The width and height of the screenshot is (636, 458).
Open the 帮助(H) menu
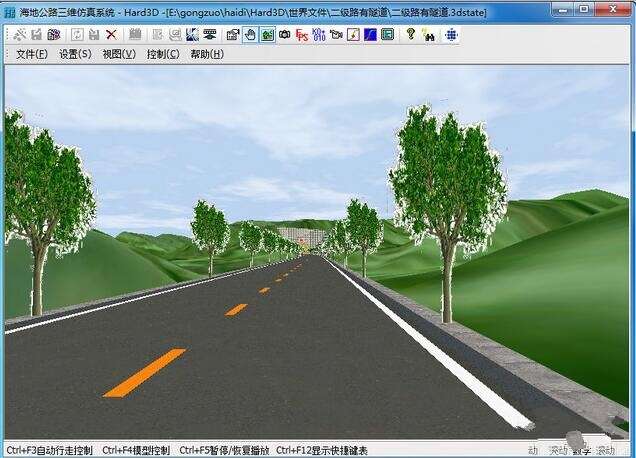coord(207,54)
